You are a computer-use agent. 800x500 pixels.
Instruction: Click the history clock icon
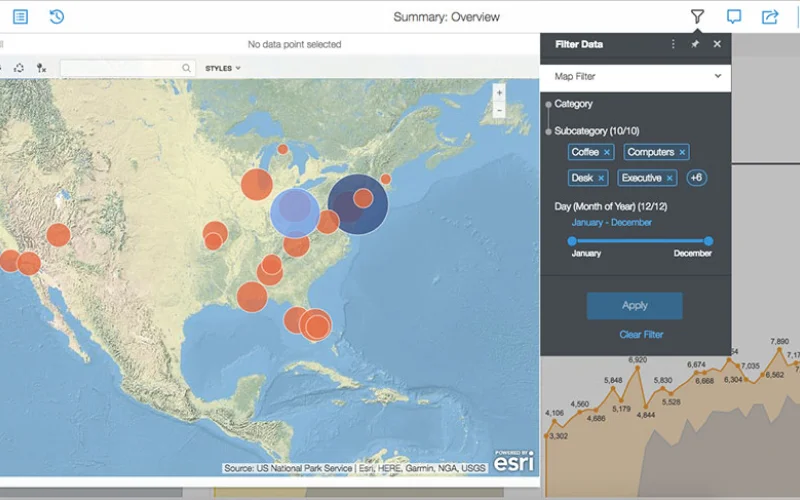click(x=57, y=17)
